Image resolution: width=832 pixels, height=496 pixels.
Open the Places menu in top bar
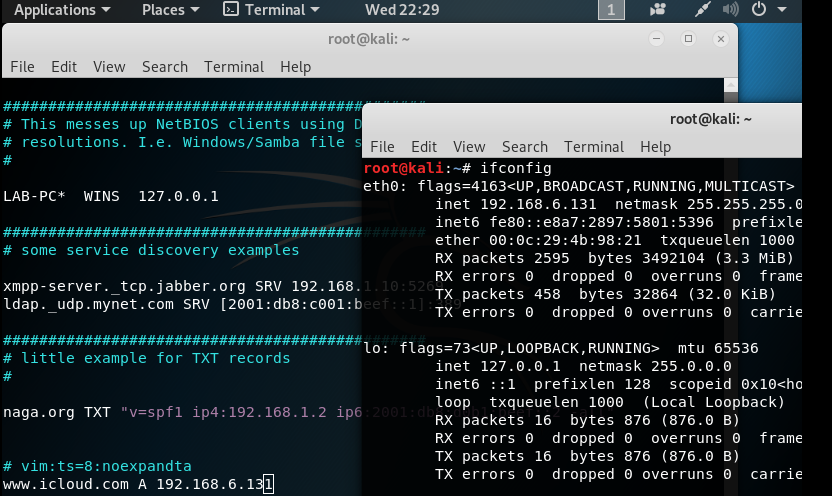coord(170,10)
